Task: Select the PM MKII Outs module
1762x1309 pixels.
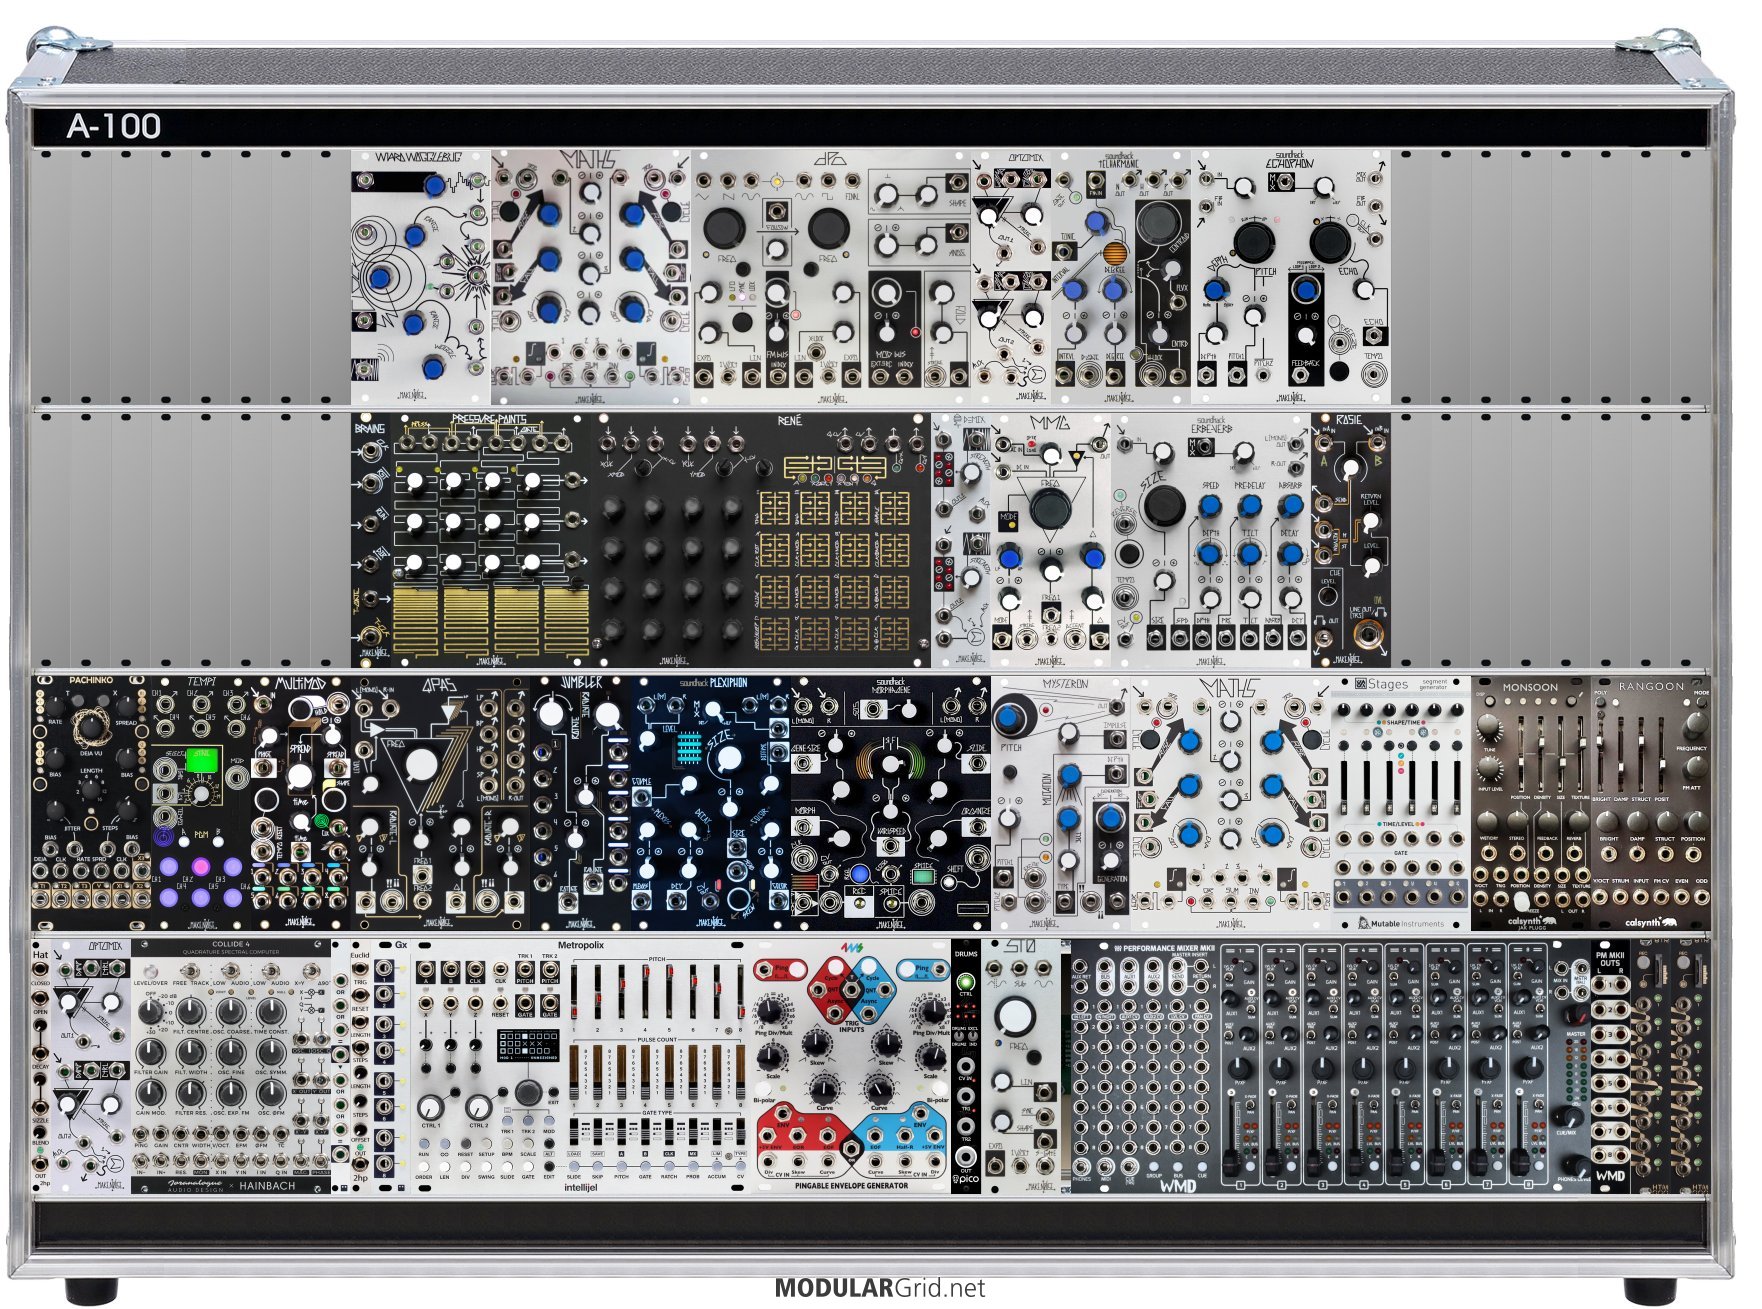Action: tap(1611, 1066)
